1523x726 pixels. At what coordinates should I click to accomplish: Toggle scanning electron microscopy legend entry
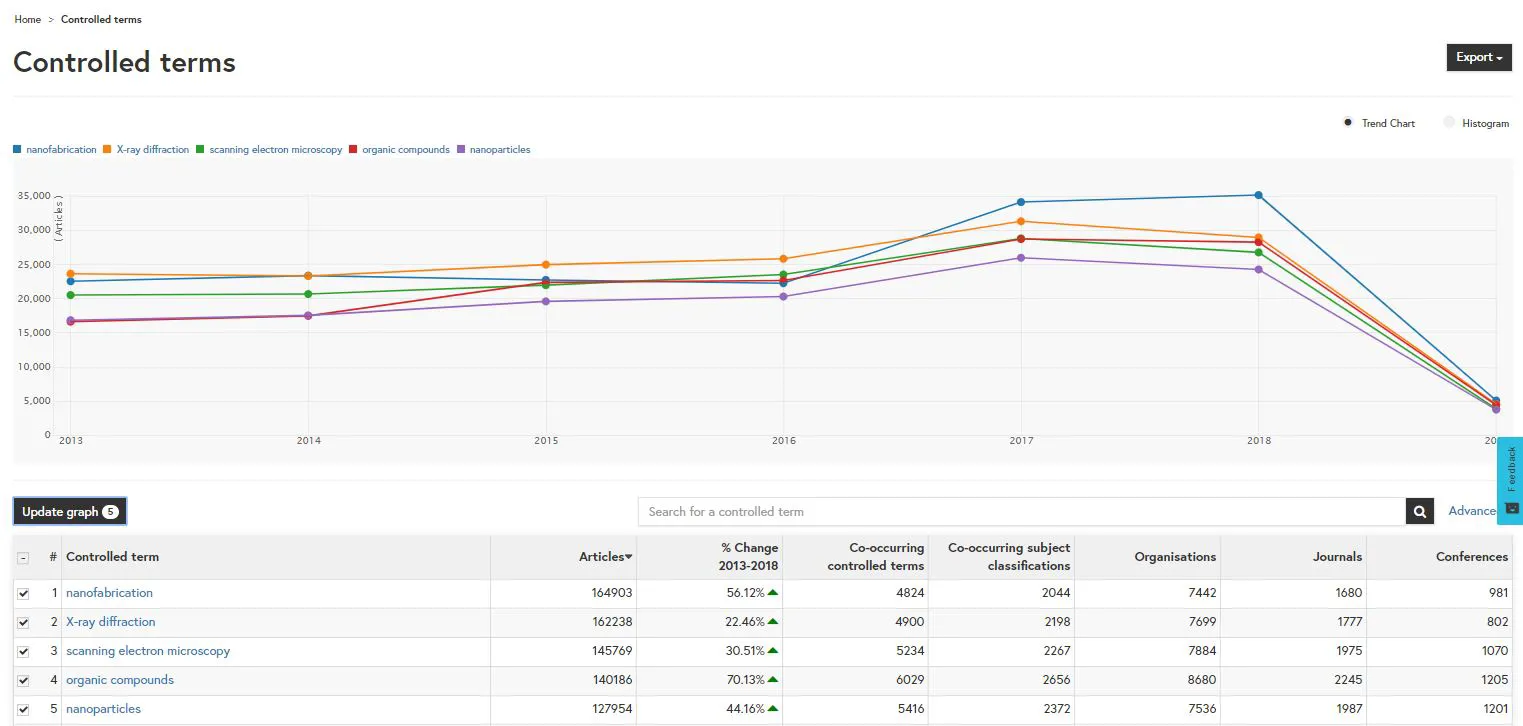click(x=275, y=150)
